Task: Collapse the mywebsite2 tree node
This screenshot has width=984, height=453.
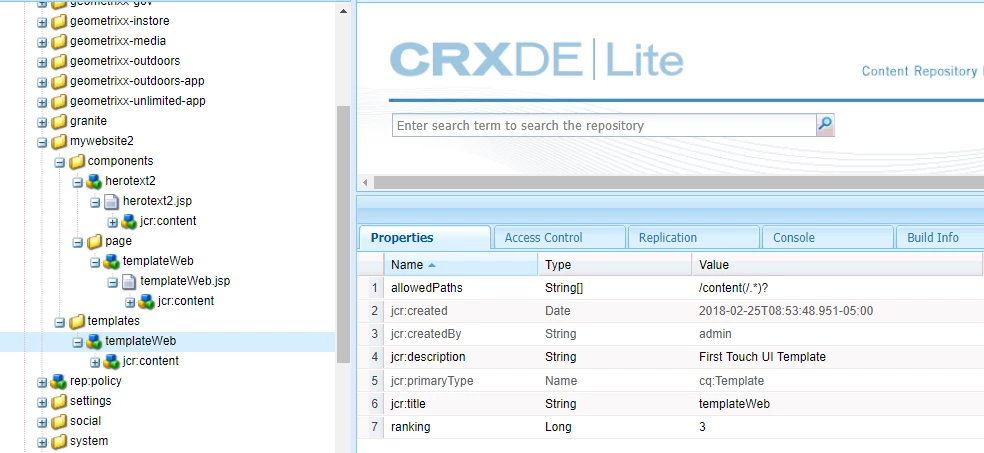Action: point(42,142)
